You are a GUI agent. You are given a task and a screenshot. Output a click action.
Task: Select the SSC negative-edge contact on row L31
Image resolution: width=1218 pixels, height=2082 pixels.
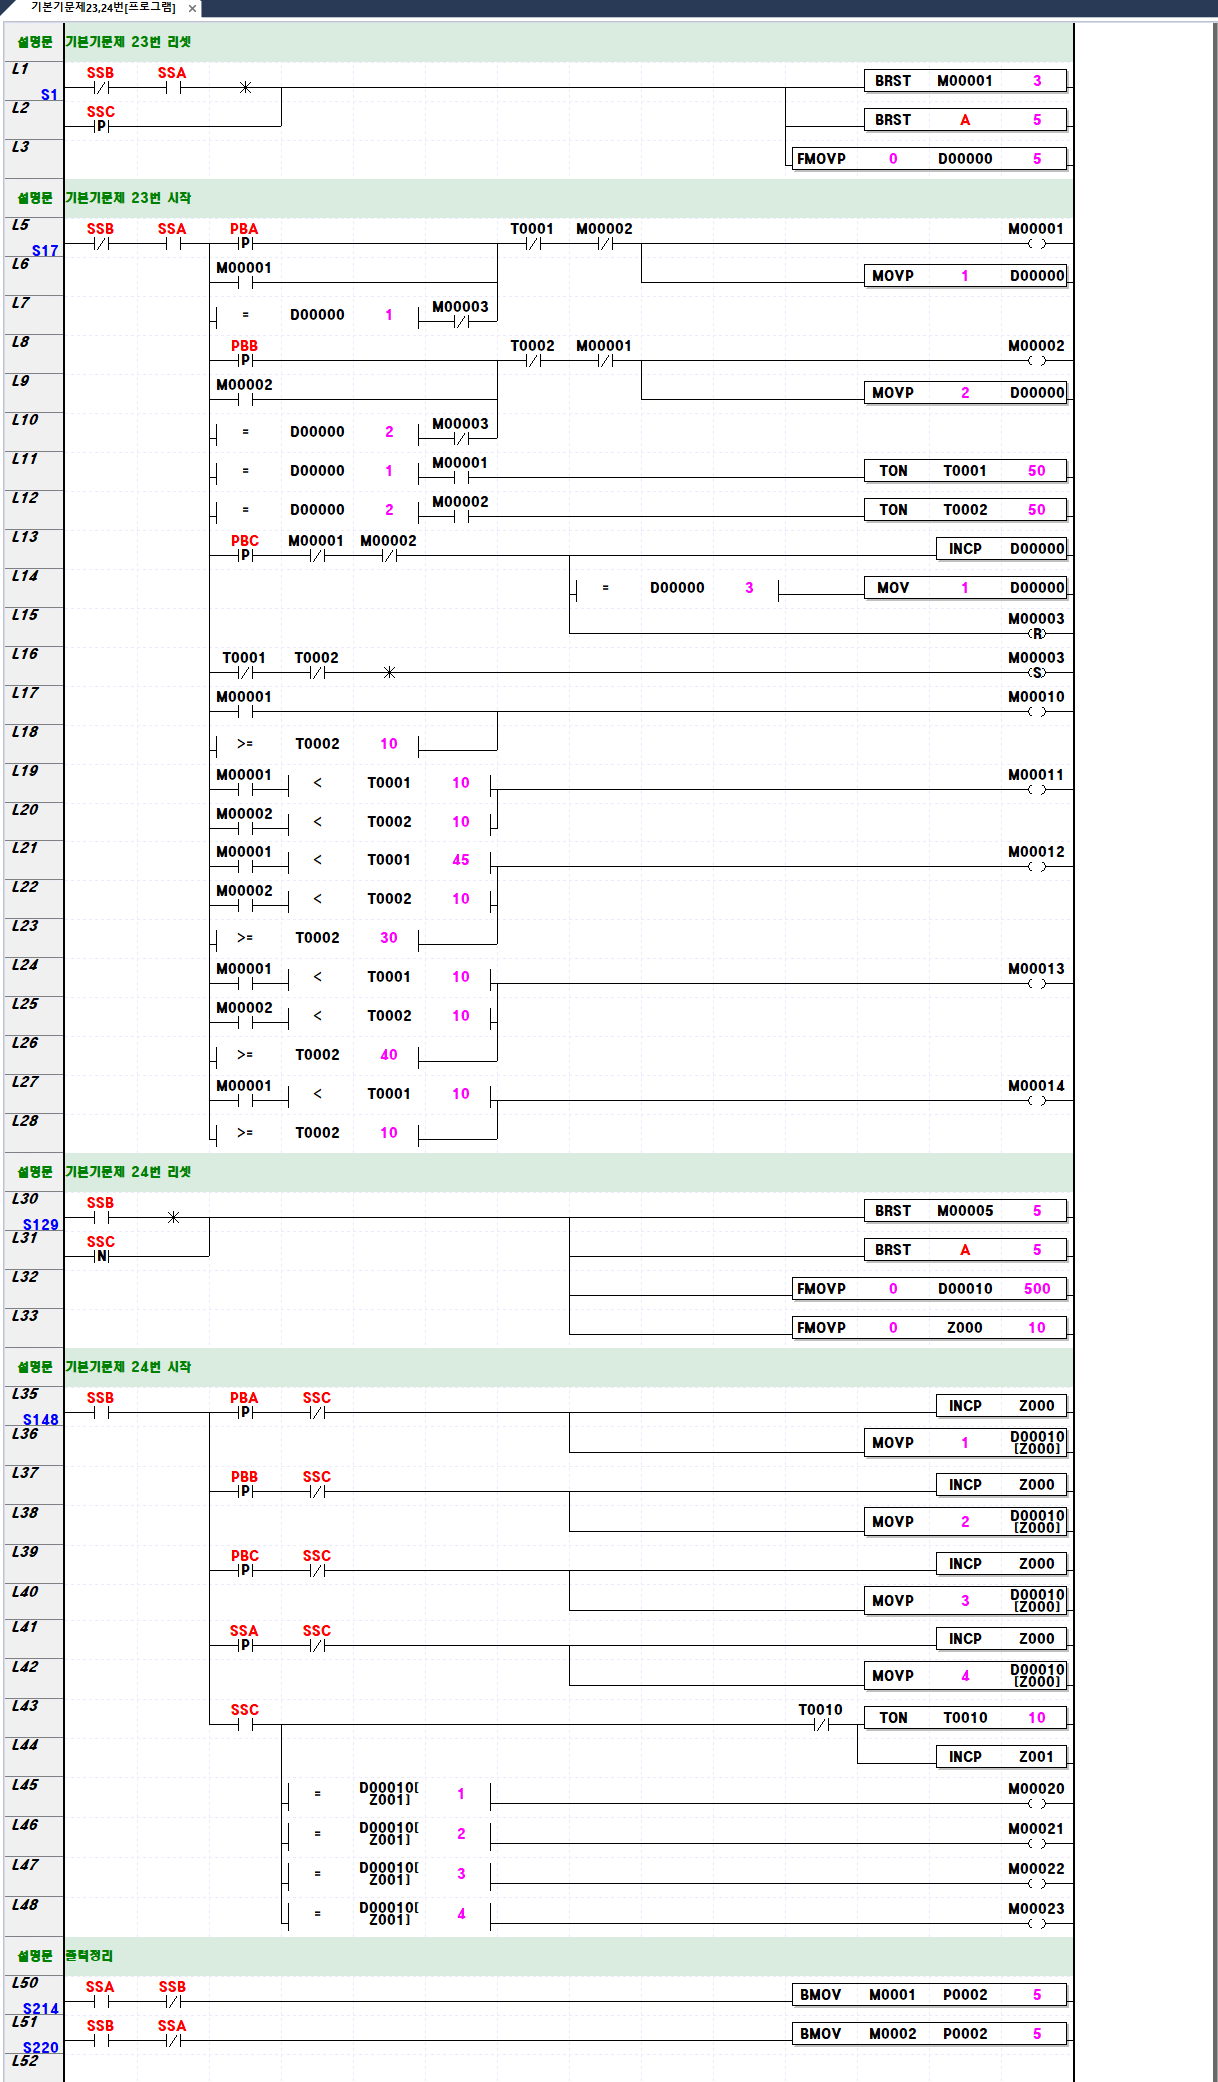click(x=101, y=1256)
